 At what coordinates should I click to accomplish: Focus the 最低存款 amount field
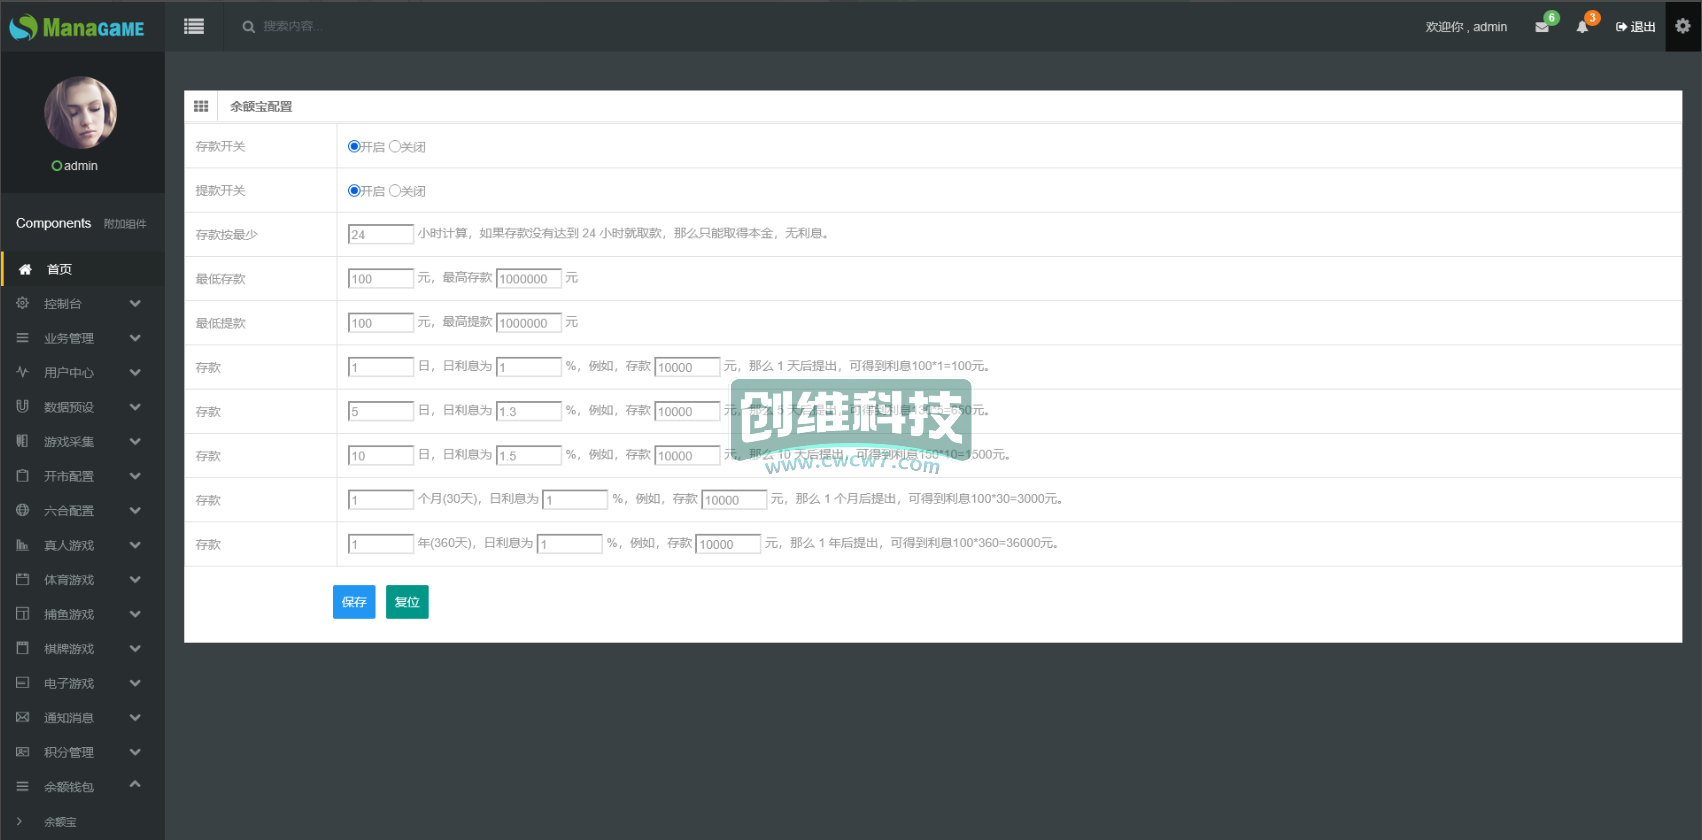381,278
